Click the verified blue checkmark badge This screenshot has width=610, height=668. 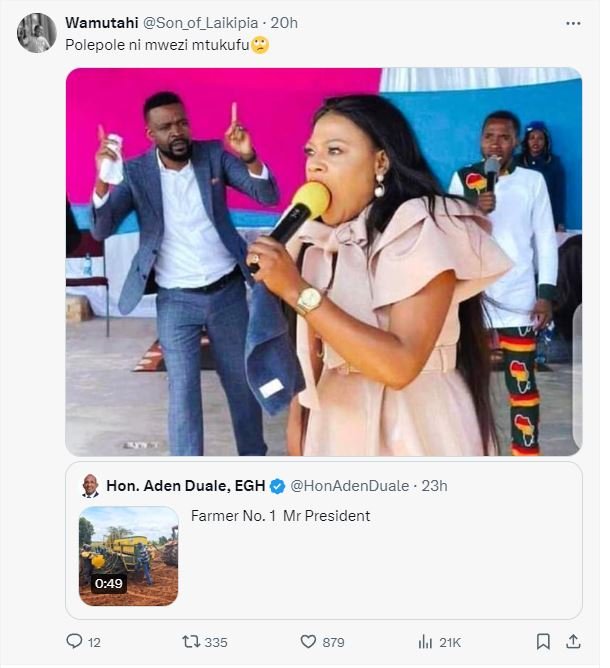click(278, 486)
